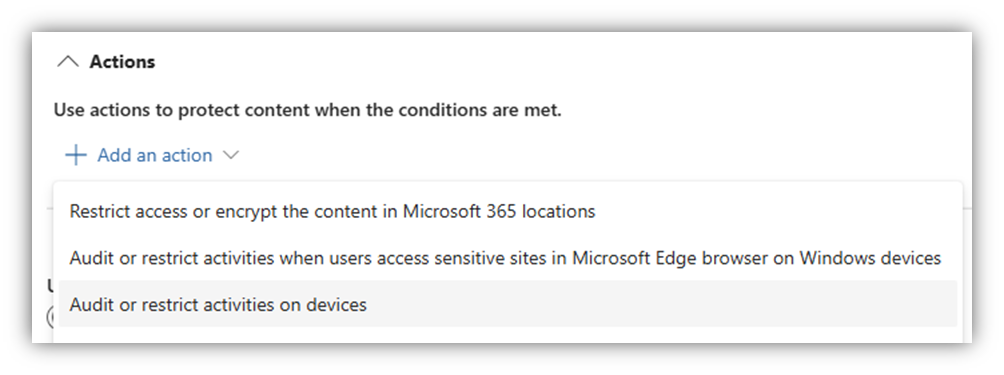The height and width of the screenshot is (375, 1004).
Task: Click the plus icon beside Add an action
Action: click(76, 155)
